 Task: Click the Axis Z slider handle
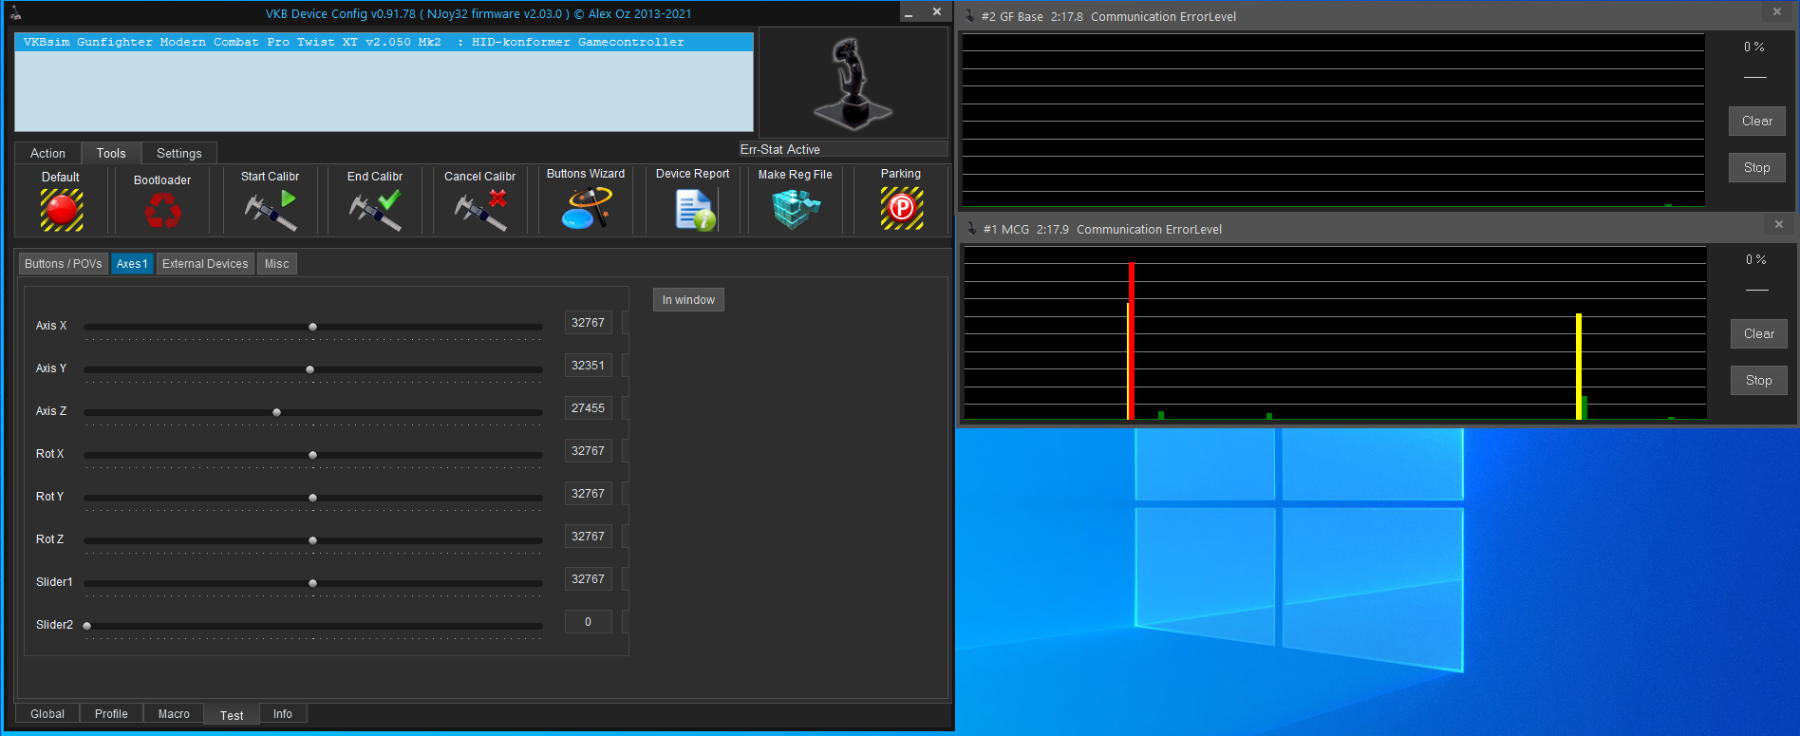point(277,412)
